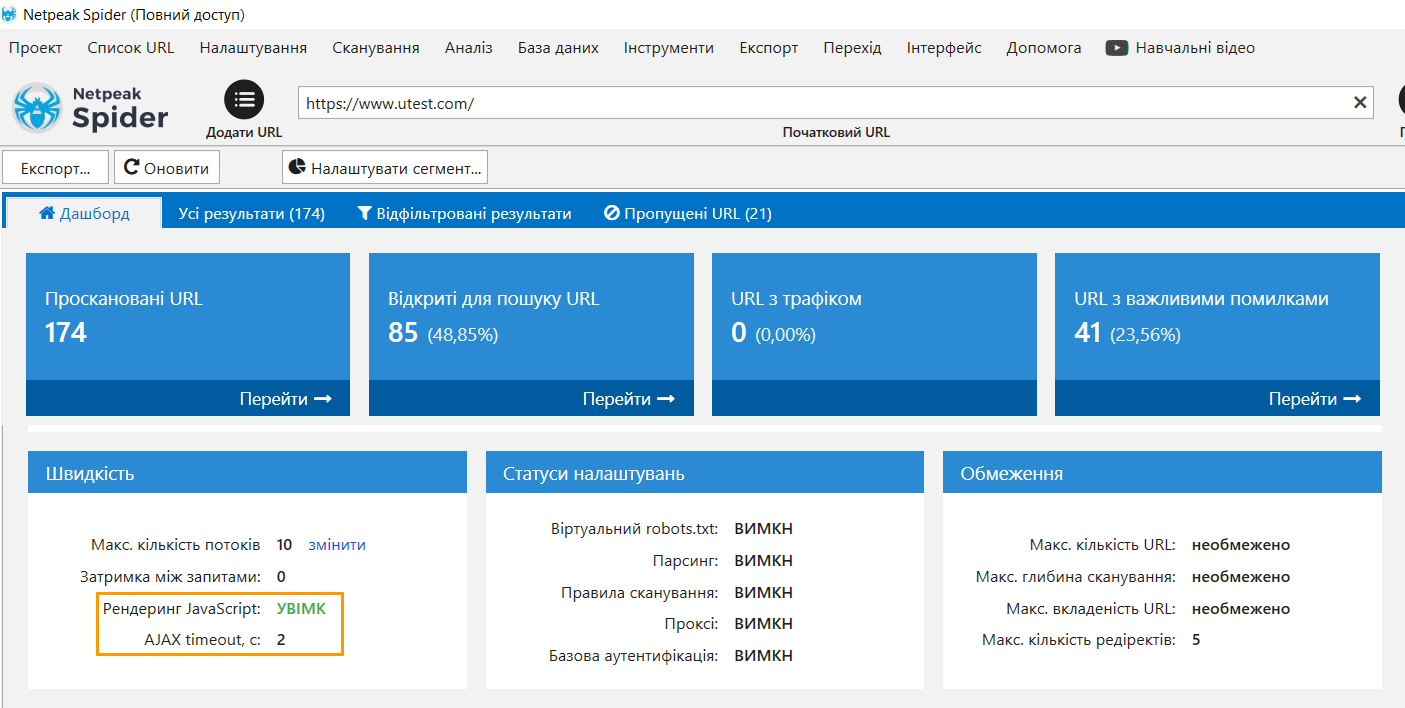The height and width of the screenshot is (708, 1405).
Task: Open the Інтерфейс menu
Action: click(x=944, y=48)
